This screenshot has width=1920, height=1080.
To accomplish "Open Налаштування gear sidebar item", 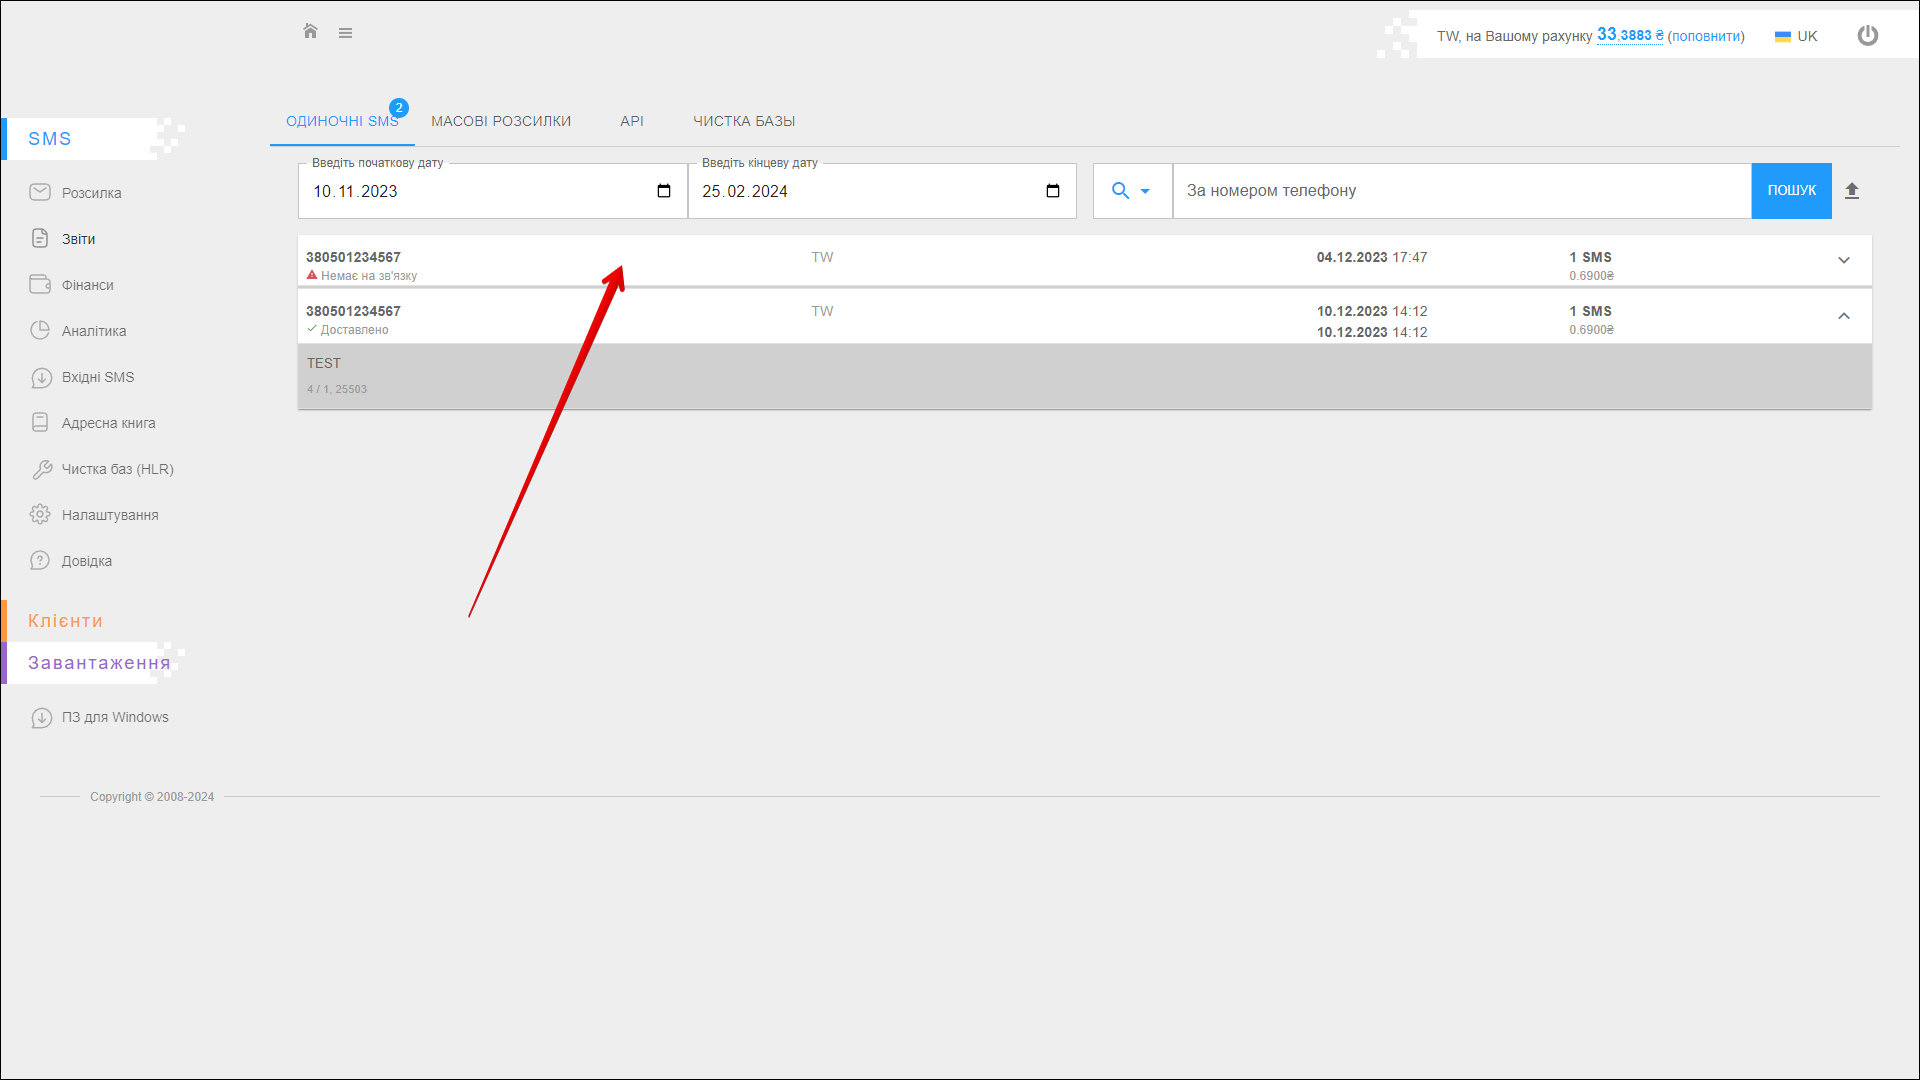I will (x=109, y=515).
